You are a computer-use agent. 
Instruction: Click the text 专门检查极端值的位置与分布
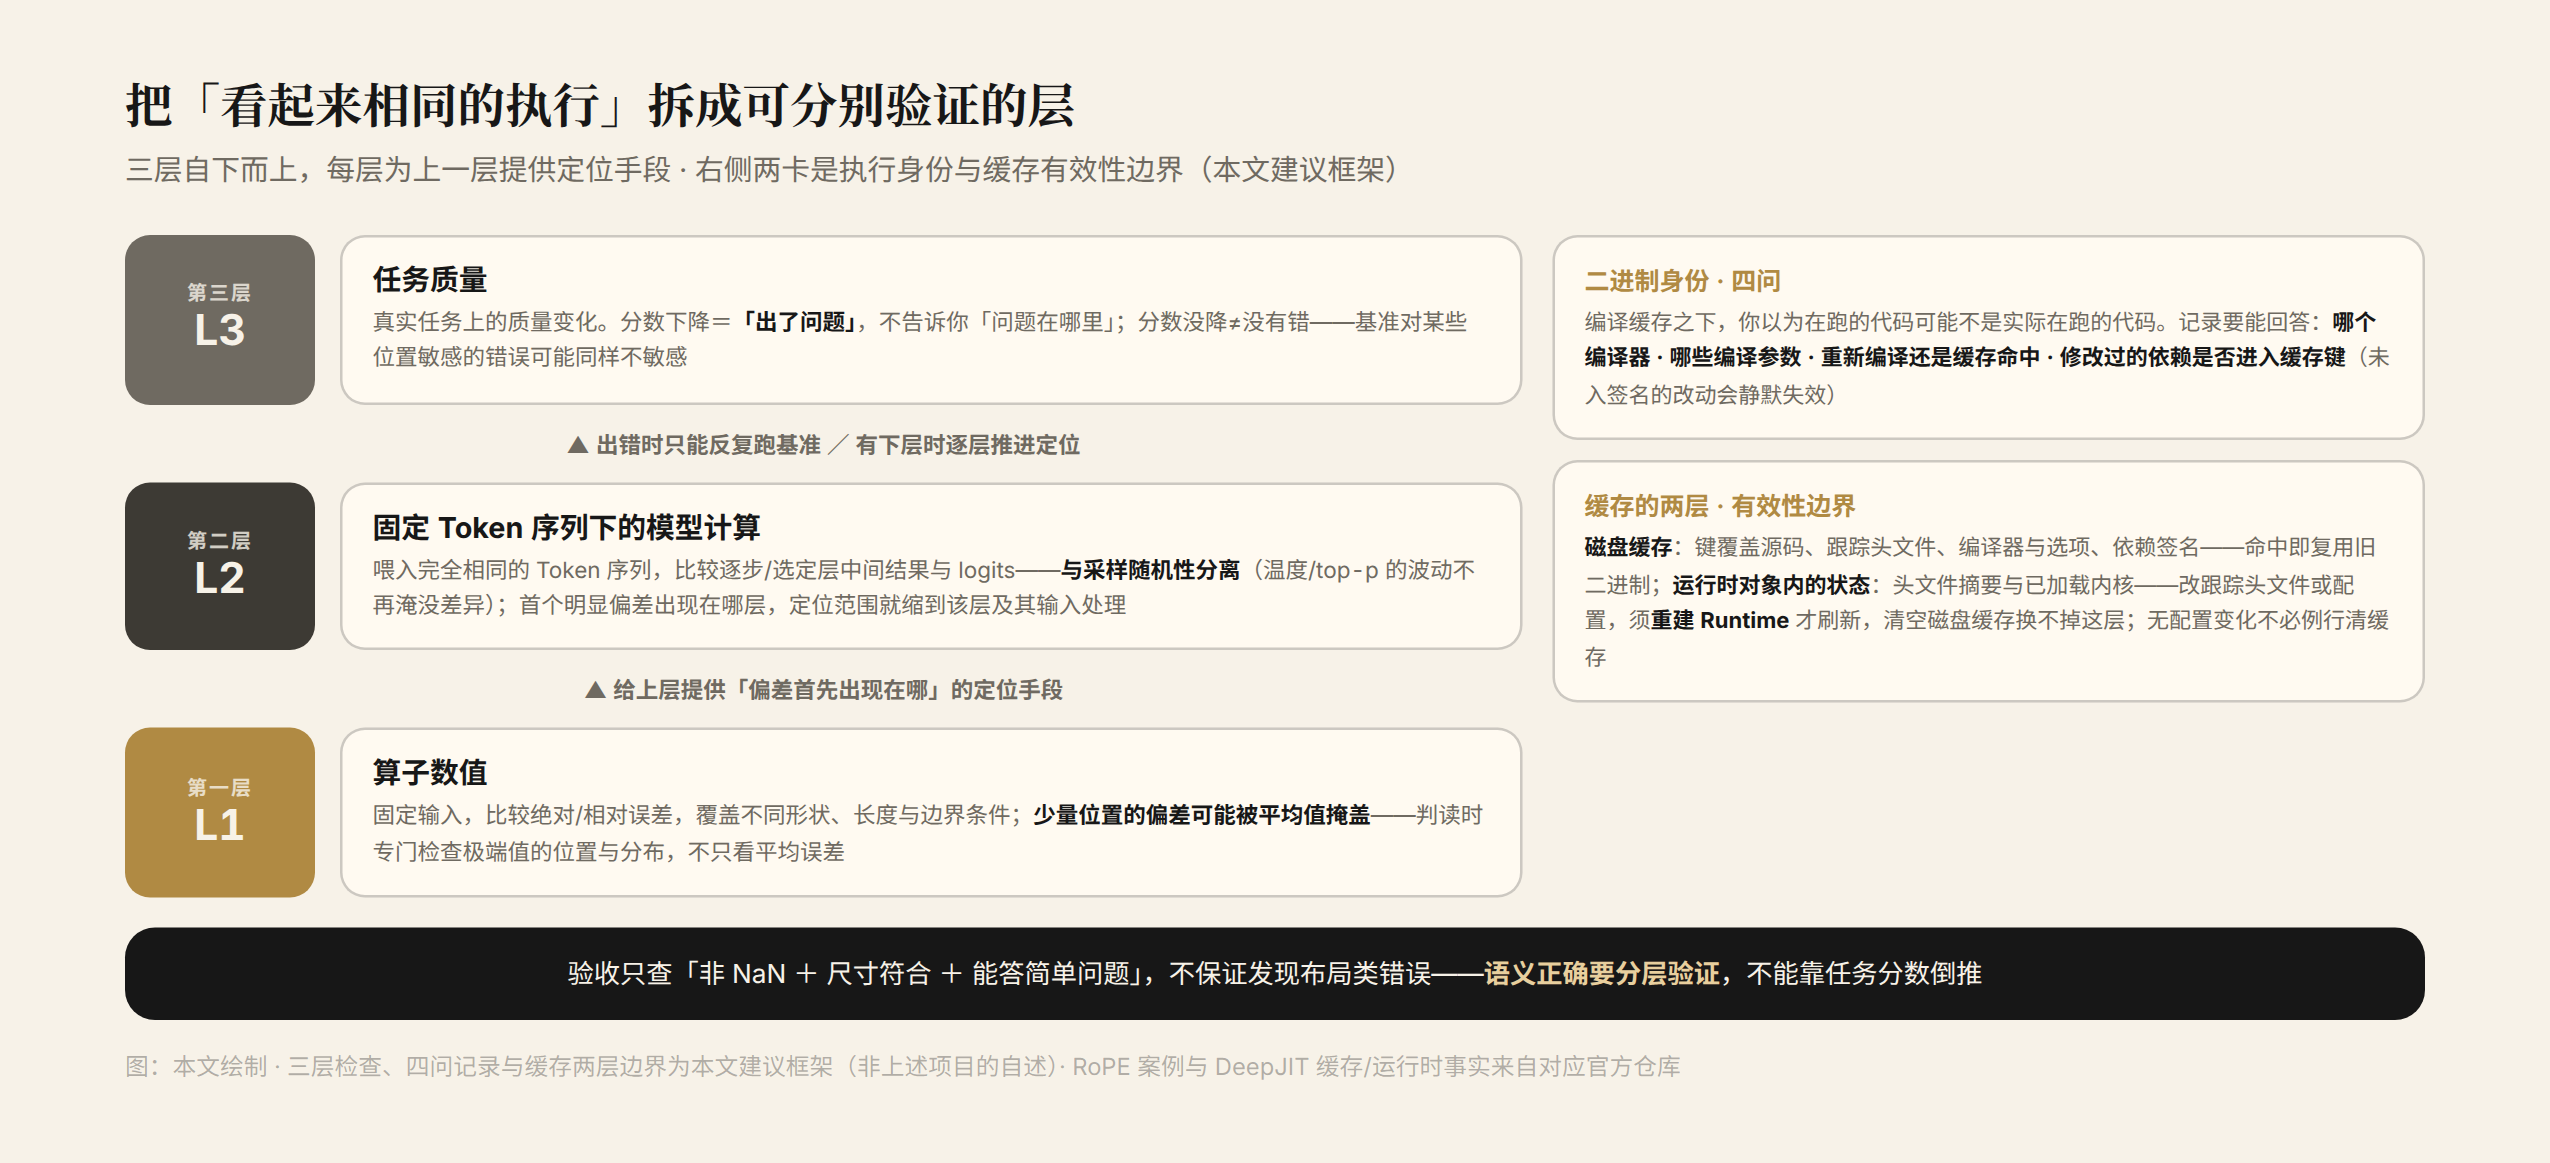519,852
